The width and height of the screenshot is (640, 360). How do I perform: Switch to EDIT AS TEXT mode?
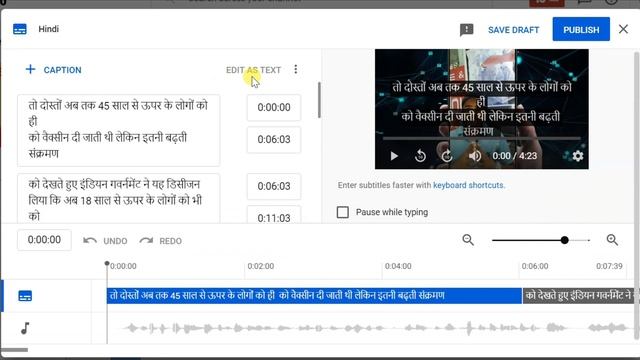click(x=253, y=70)
